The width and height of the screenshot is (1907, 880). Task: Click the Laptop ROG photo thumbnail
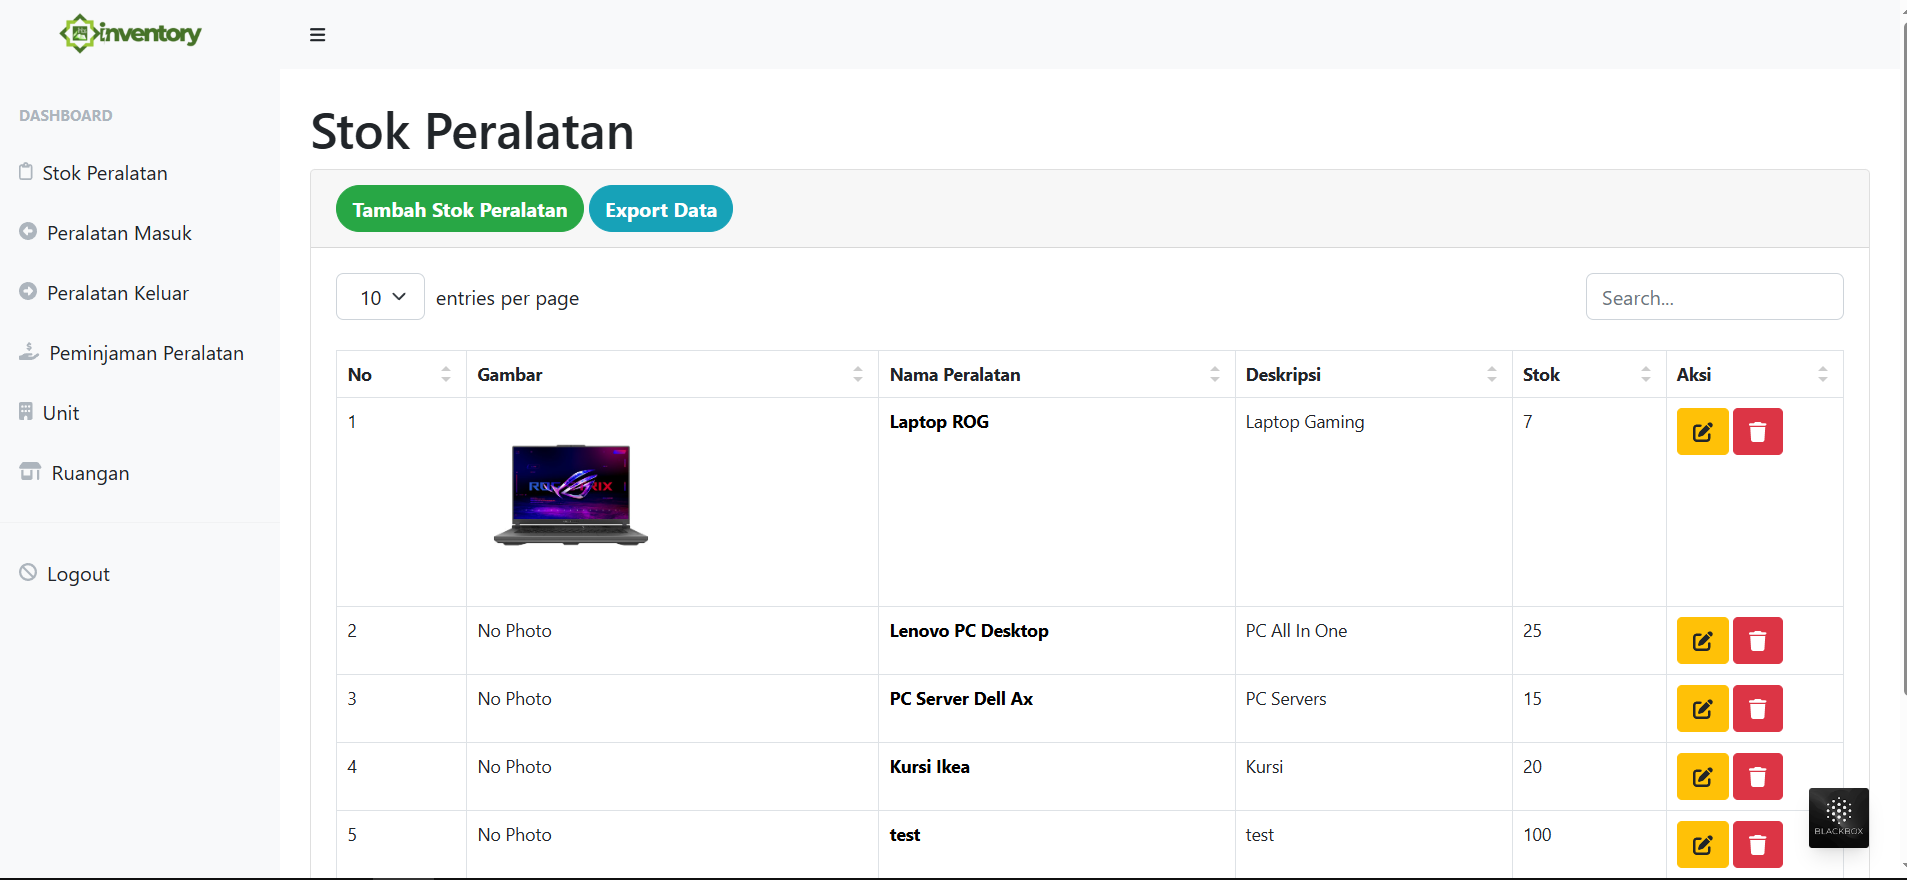tap(571, 495)
